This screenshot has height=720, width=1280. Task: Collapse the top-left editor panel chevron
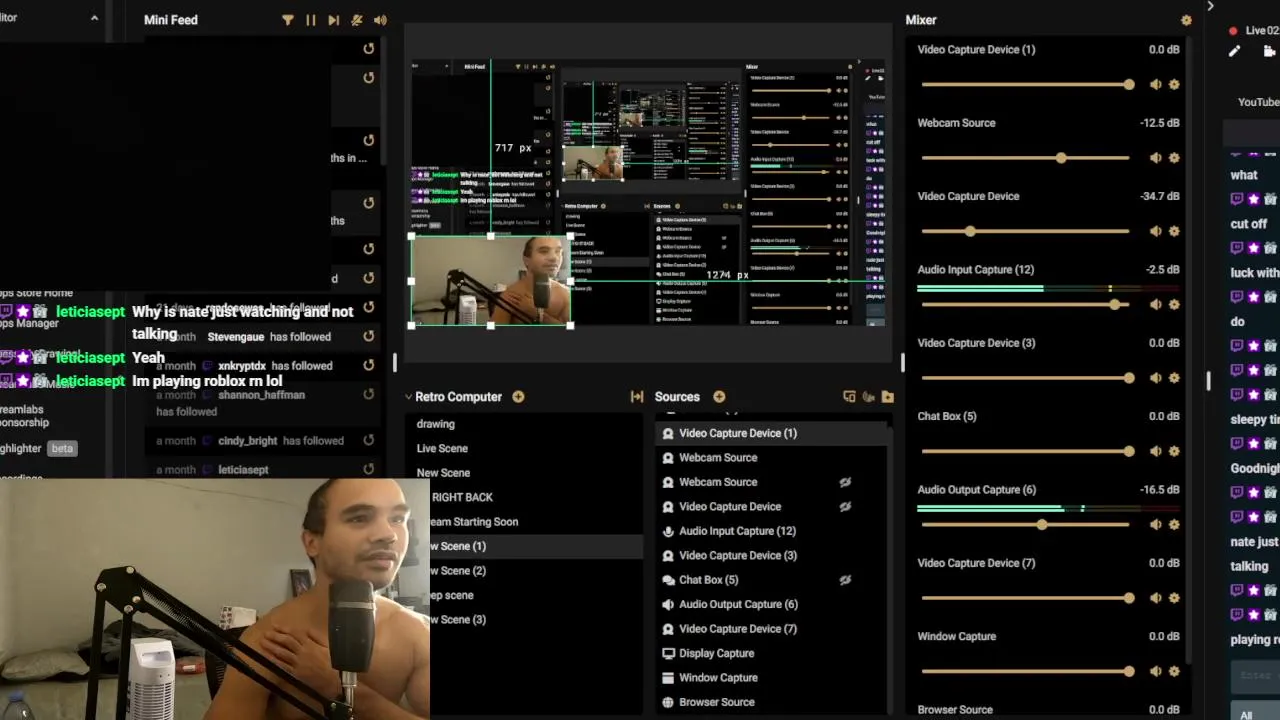(94, 18)
